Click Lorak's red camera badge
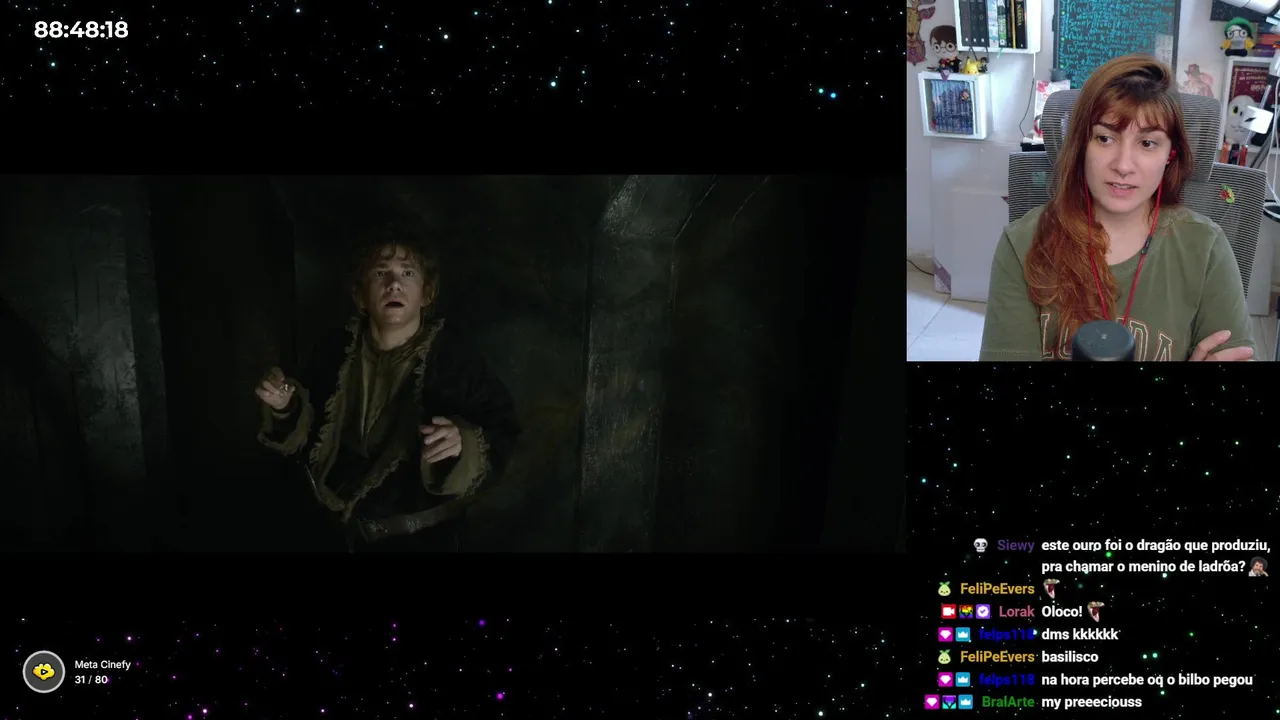 (x=948, y=612)
